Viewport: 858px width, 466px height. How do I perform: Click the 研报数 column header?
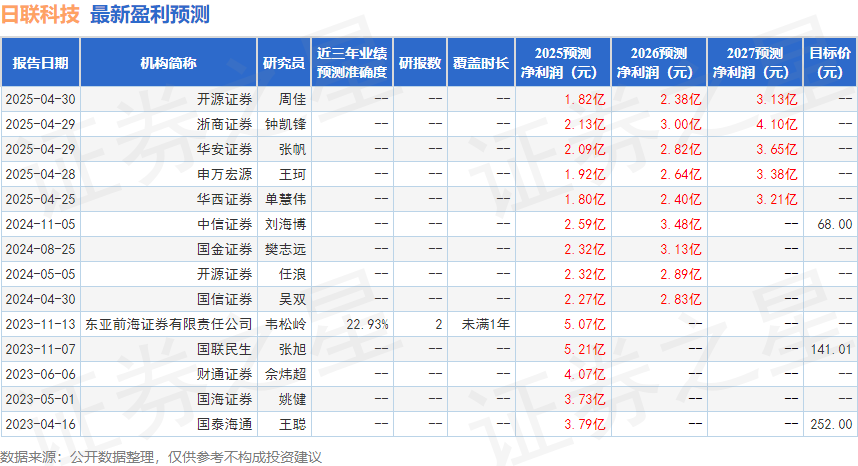tap(420, 63)
